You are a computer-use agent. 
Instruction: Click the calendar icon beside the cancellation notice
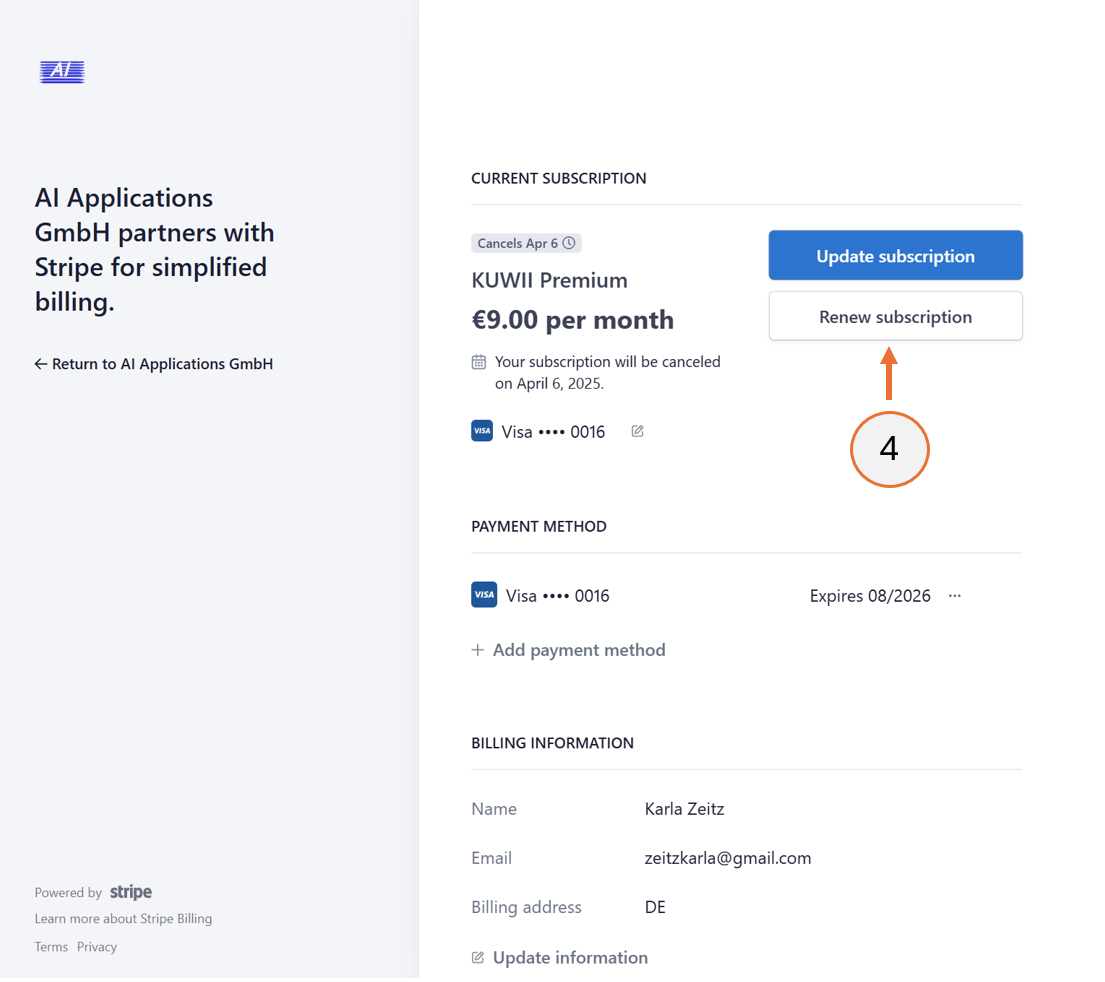point(479,361)
